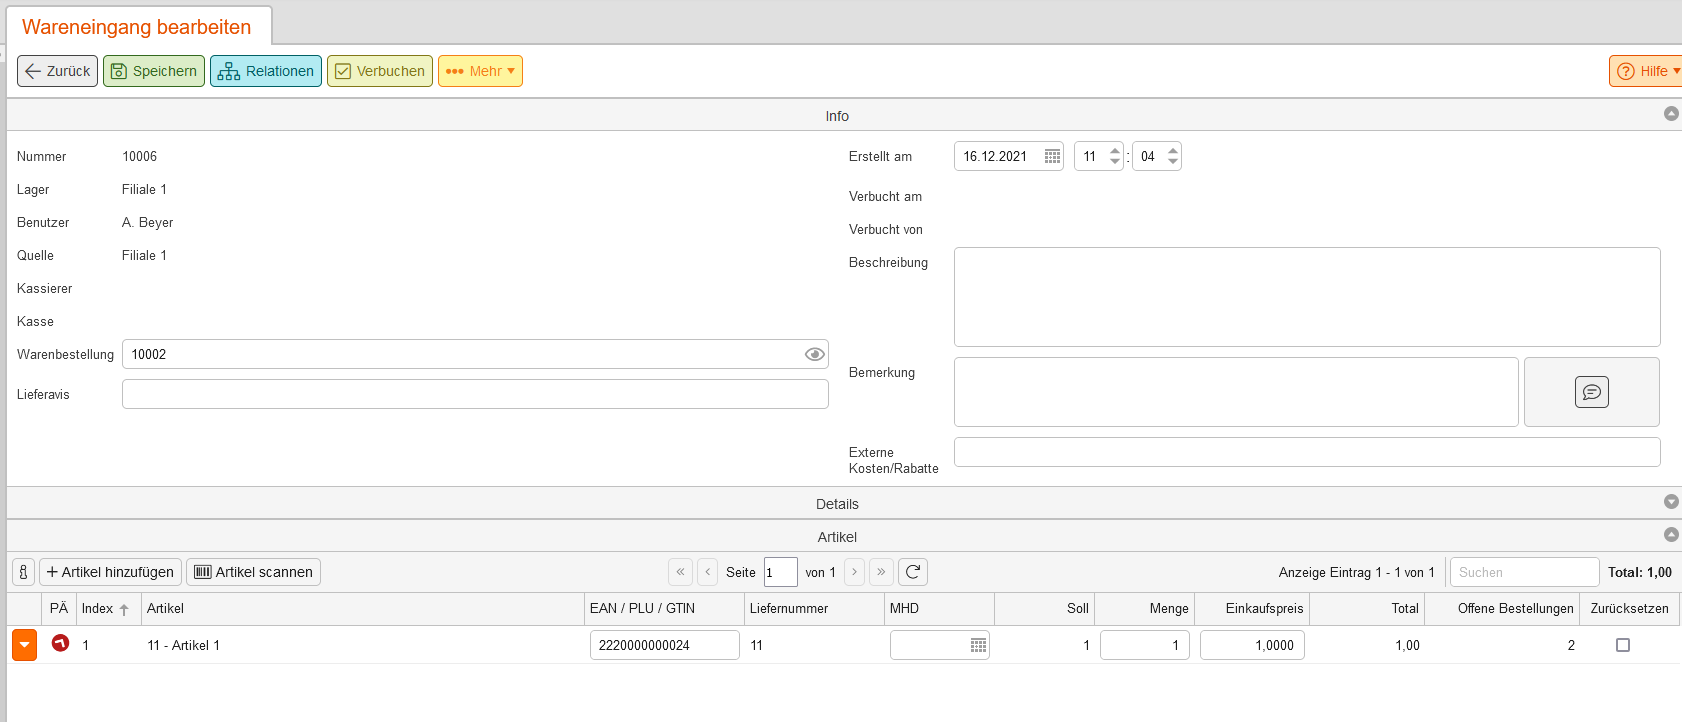Screen dimensions: 1682x722
Task: Expand the orange row dropdown for Artikel 1
Action: tap(24, 645)
